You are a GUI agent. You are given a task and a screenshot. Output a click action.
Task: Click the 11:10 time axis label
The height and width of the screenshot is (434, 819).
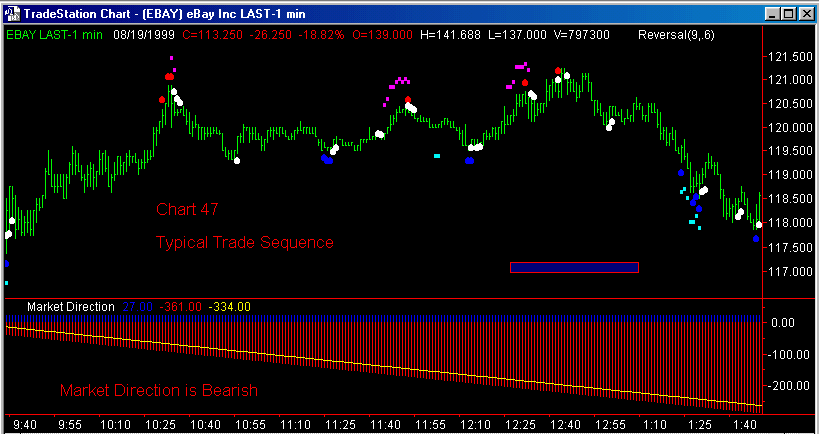(294, 425)
